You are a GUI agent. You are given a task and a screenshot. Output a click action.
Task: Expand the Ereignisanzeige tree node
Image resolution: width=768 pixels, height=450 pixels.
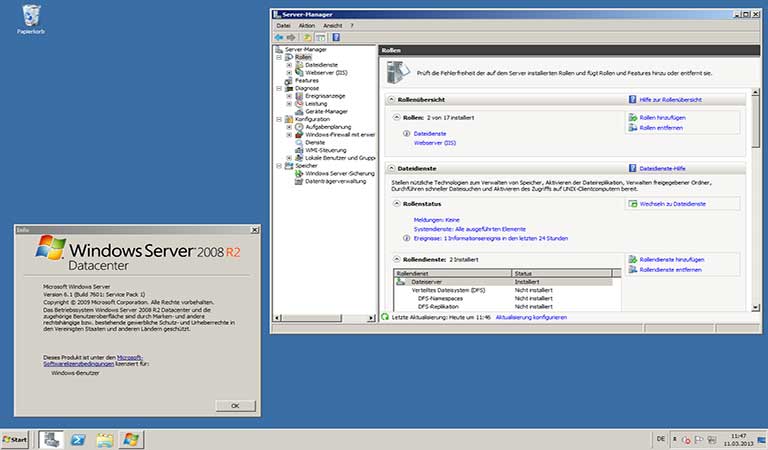289,96
